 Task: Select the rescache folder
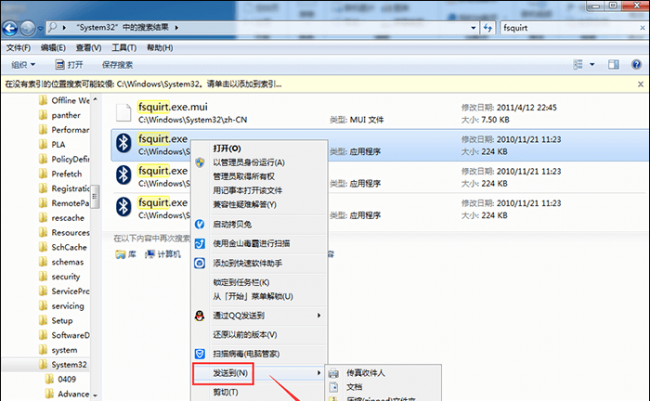point(68,218)
